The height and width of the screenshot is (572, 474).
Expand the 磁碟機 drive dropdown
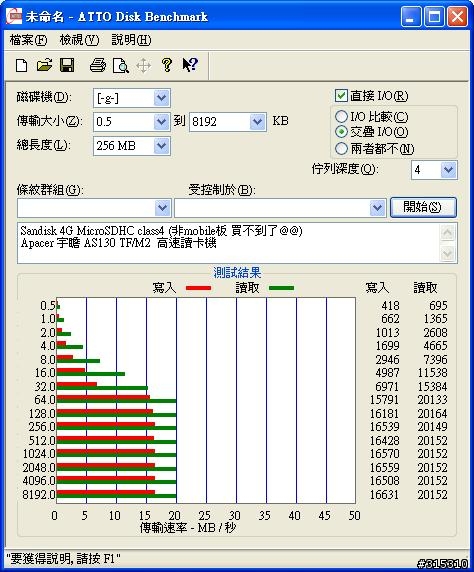161,98
